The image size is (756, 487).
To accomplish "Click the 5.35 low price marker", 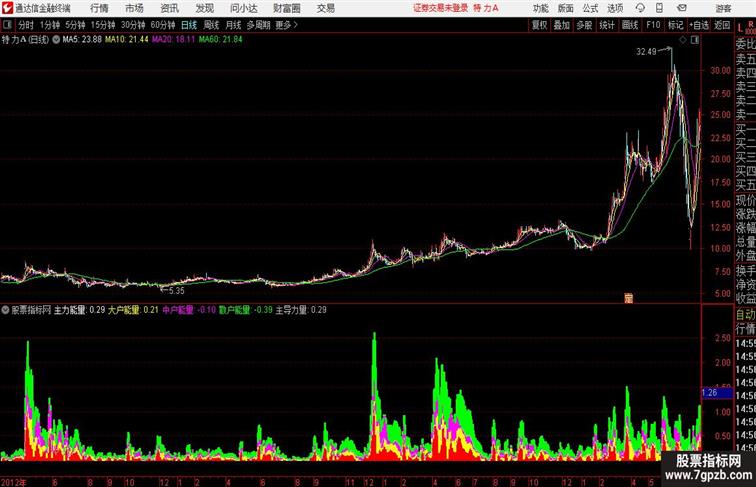I will pyautogui.click(x=176, y=291).
